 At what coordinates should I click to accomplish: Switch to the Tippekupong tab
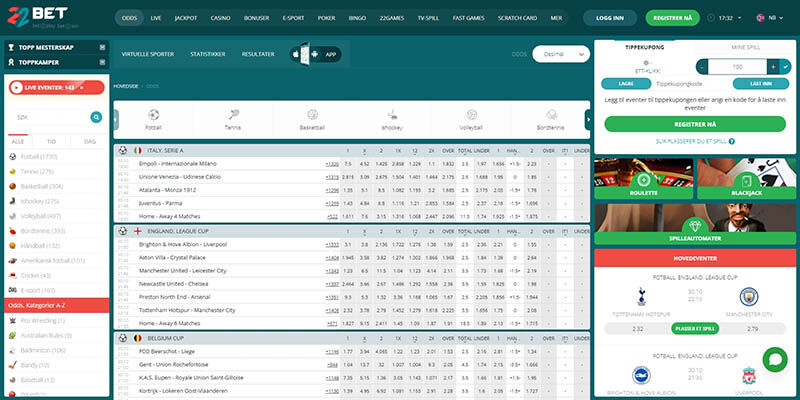tap(645, 47)
